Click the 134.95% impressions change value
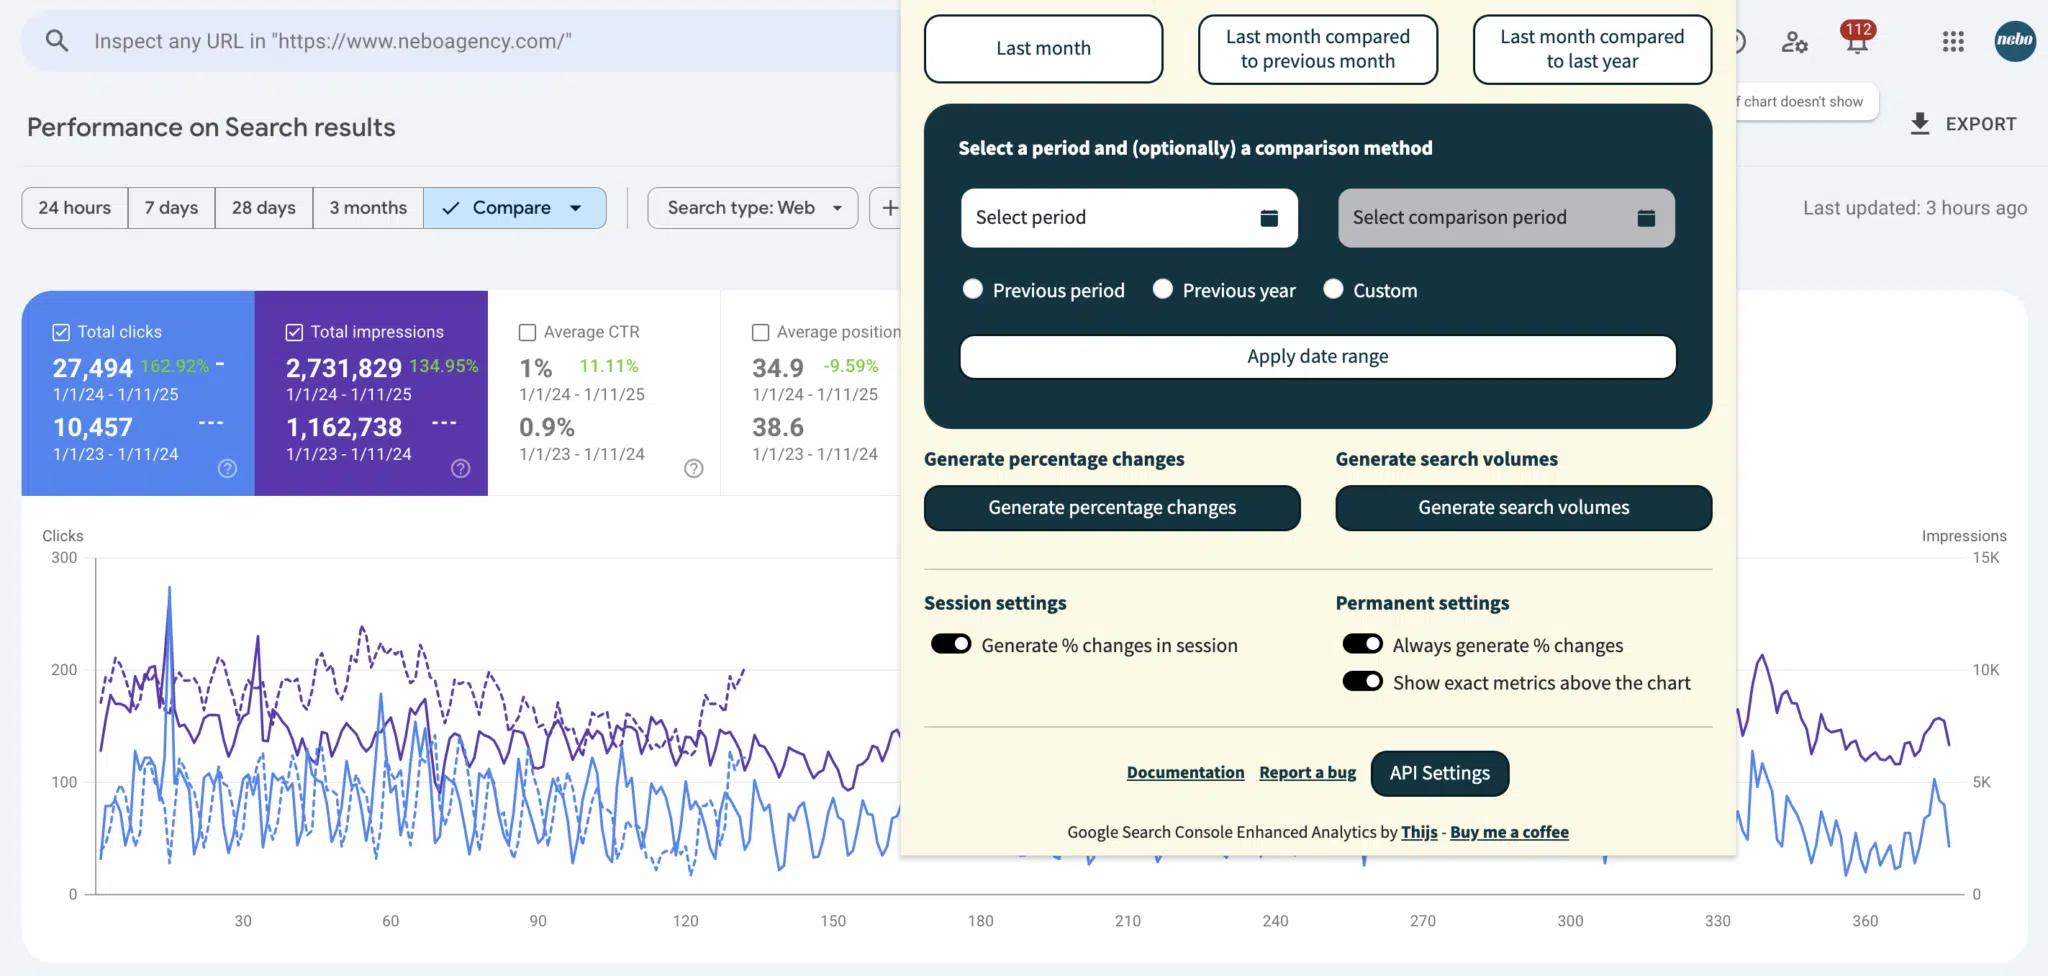This screenshot has width=2048, height=976. click(444, 366)
